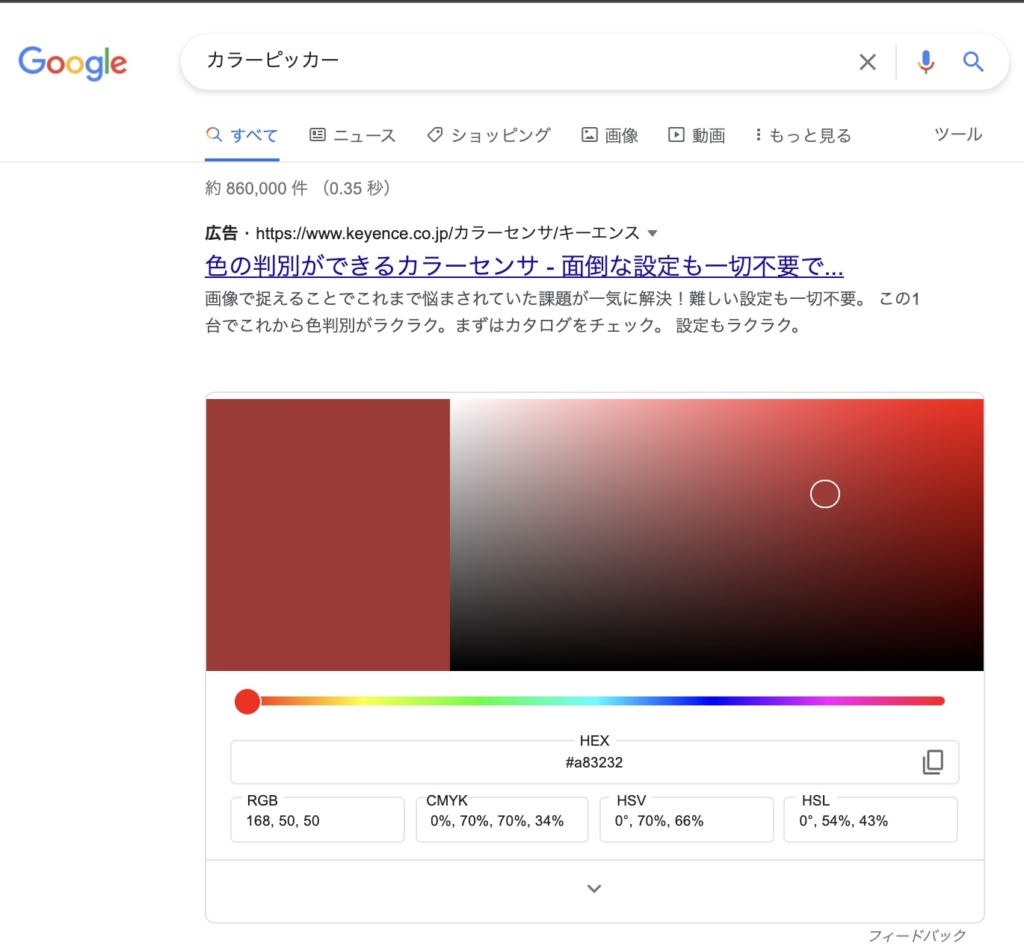Switch to the ショッピング tab
The image size is (1024, 952).
[488, 135]
